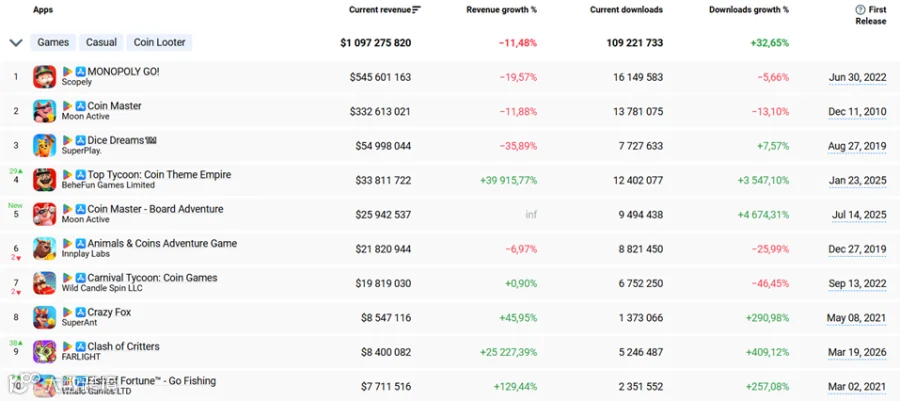Open Top Tycoon: Coin Theme Empire title

pyautogui.click(x=159, y=175)
